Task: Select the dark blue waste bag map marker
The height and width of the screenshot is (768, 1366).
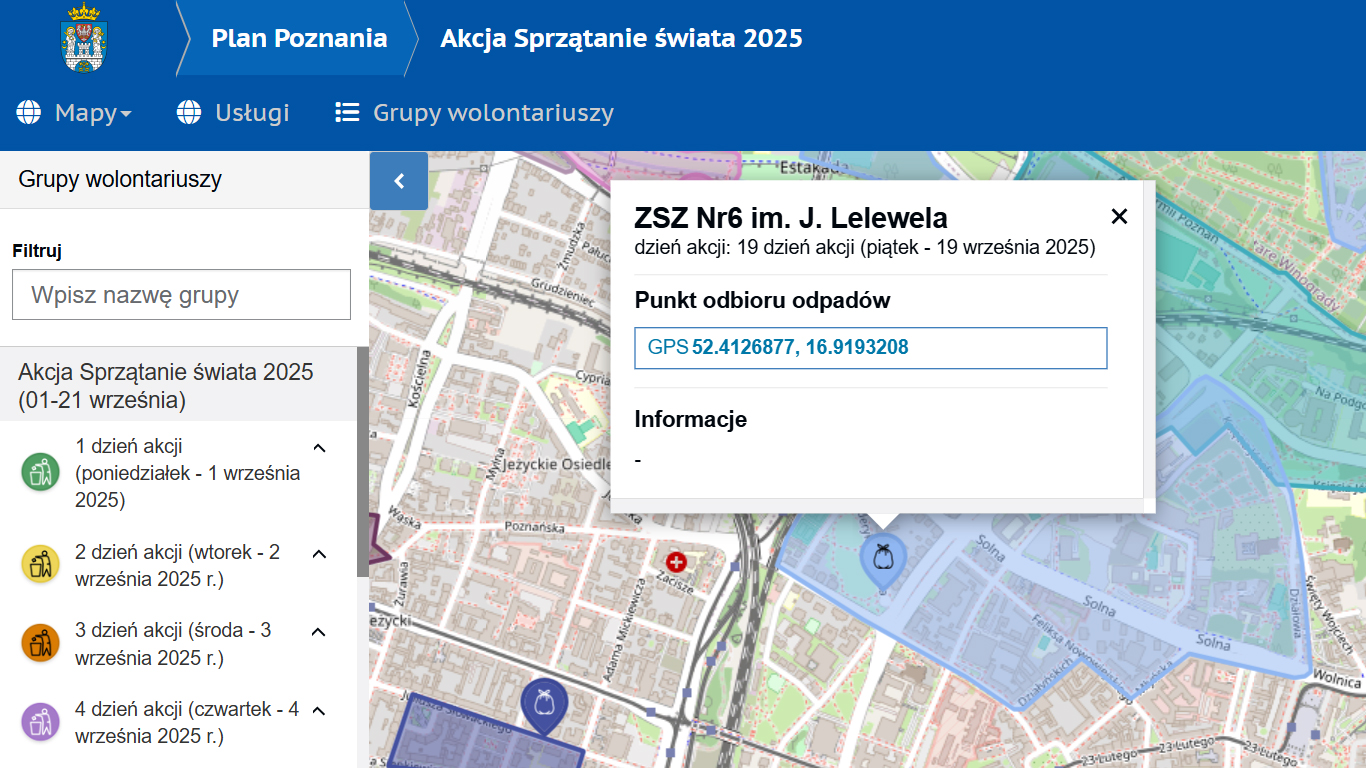Action: (x=544, y=703)
